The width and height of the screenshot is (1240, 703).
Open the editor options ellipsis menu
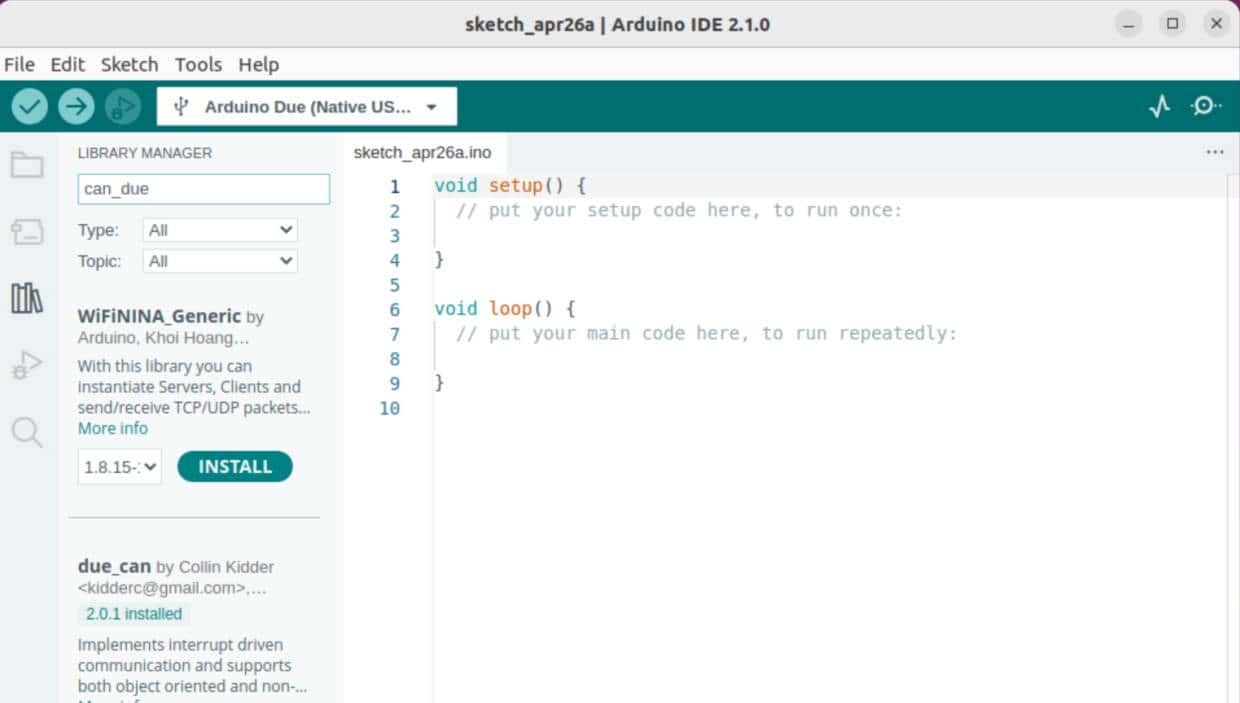[1214, 152]
